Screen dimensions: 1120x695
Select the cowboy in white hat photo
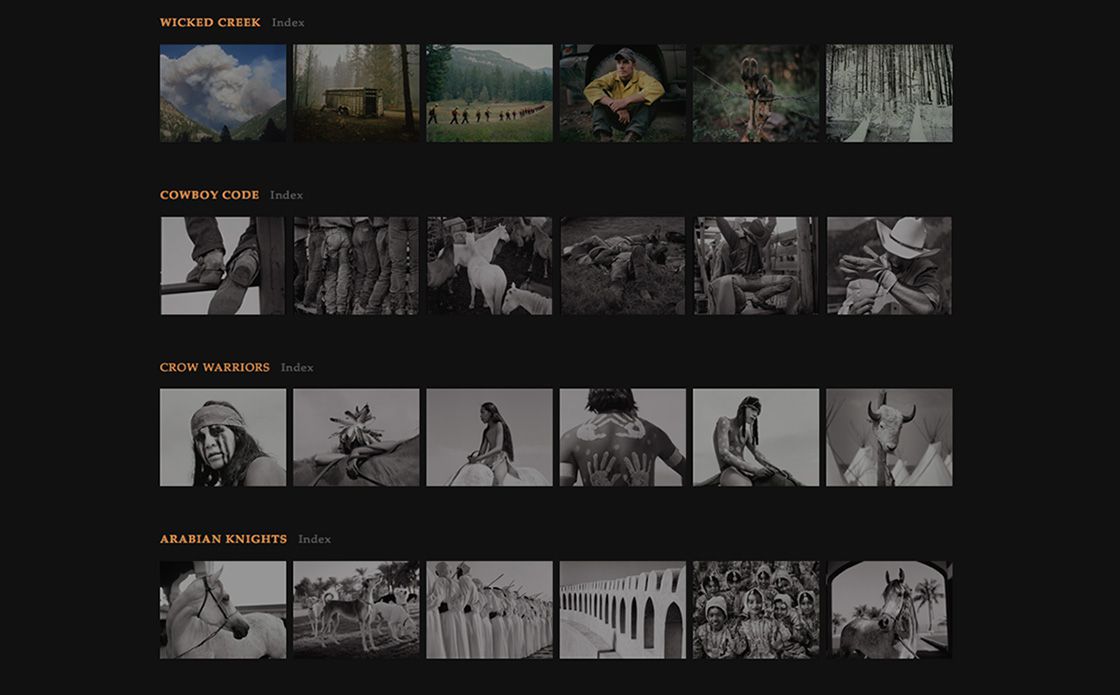pos(889,266)
